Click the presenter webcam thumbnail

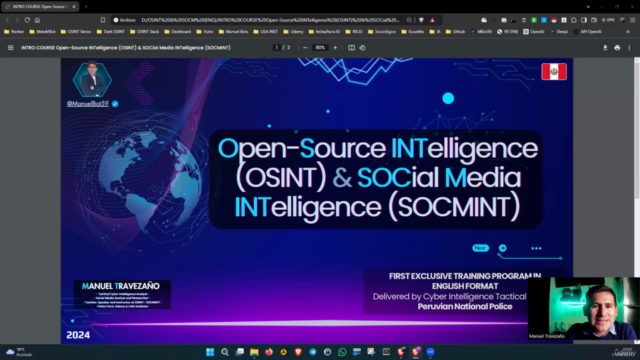[x=583, y=309]
